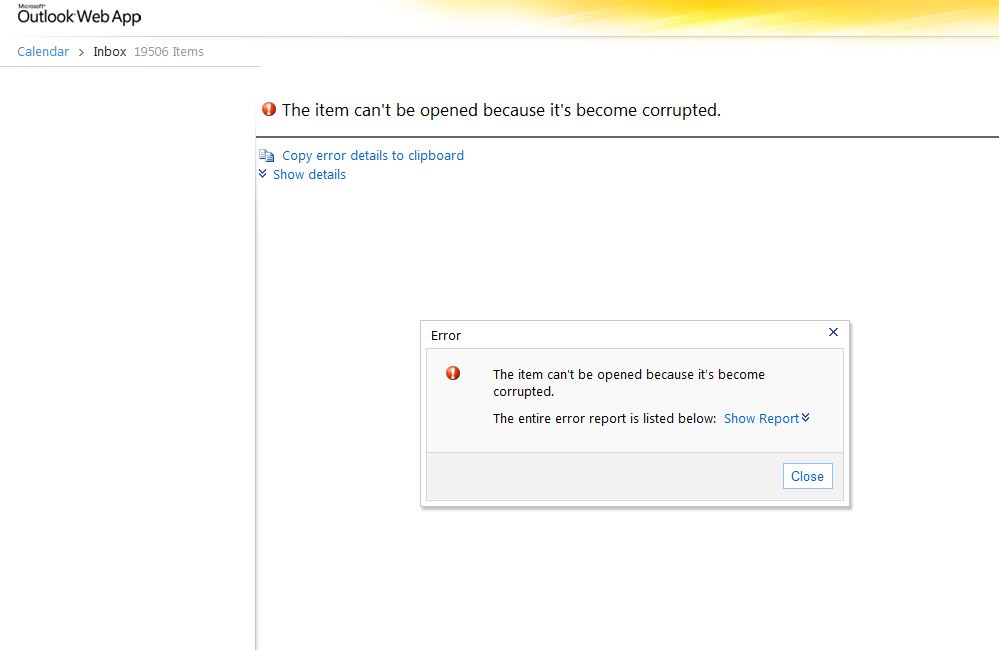Go to Calendar in the breadcrumb

[43, 52]
